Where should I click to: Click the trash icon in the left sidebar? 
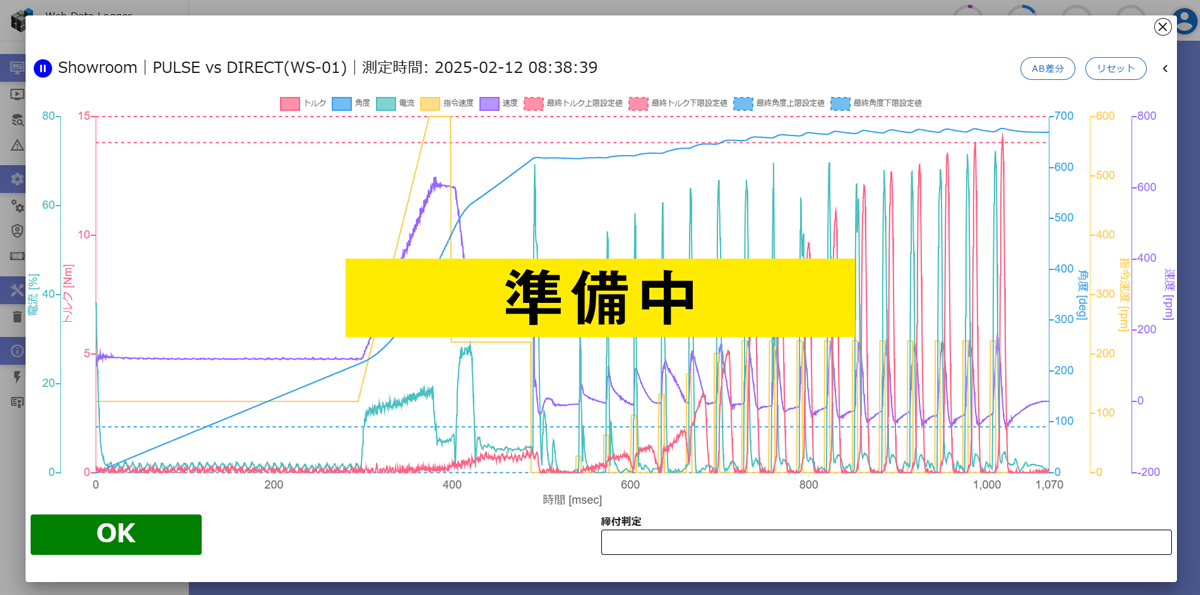click(x=15, y=316)
